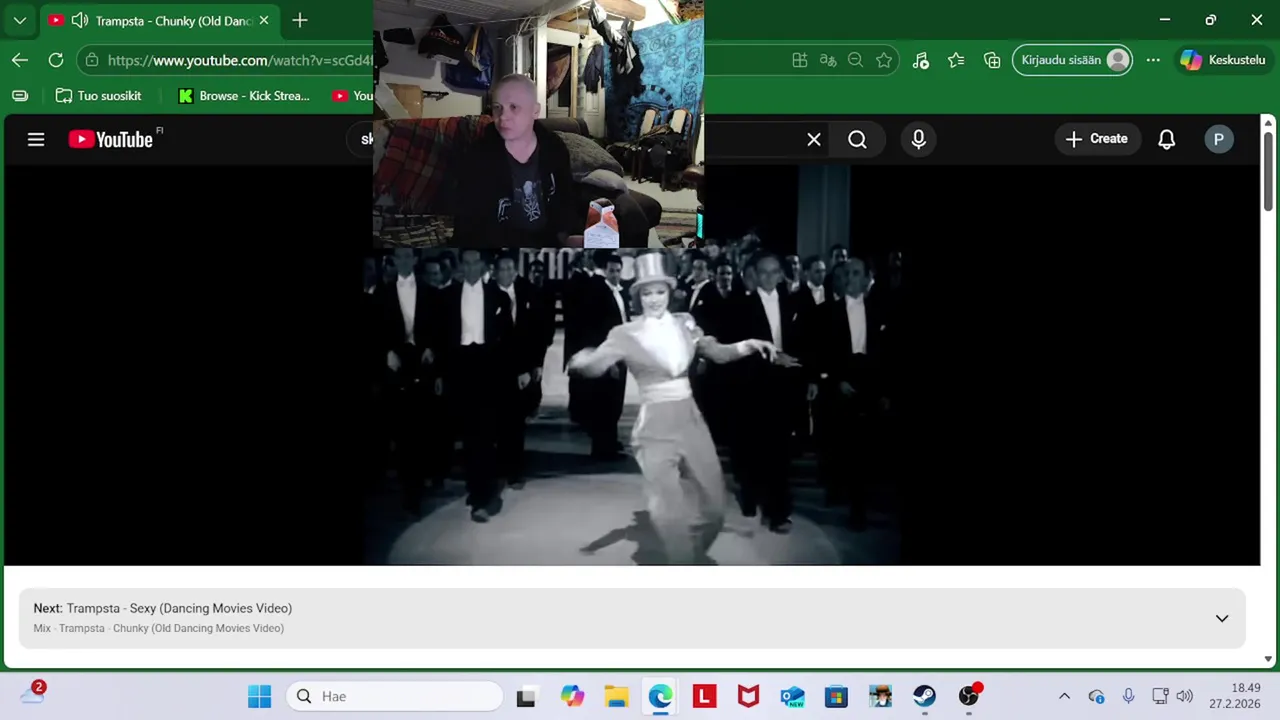Viewport: 1280px width, 720px height.
Task: Open the tab actions dropdown chevron
Action: tap(19, 20)
